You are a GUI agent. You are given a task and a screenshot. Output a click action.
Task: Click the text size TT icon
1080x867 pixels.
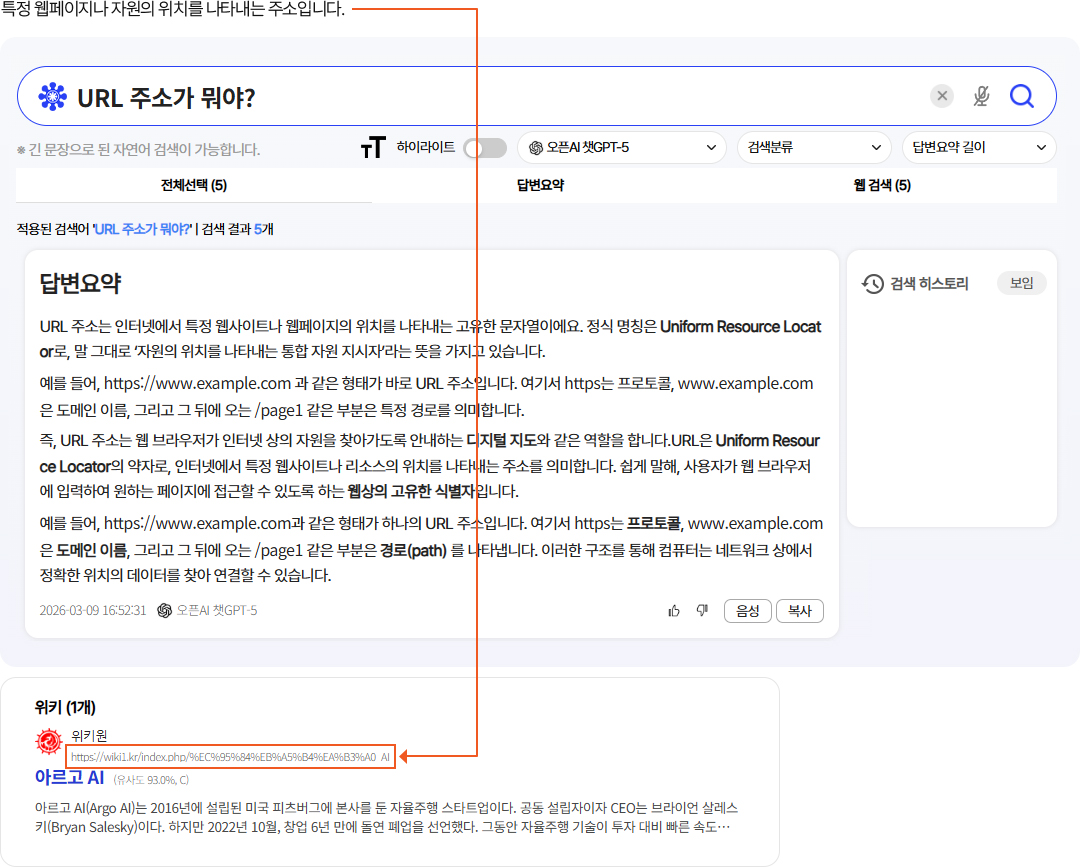(373, 148)
